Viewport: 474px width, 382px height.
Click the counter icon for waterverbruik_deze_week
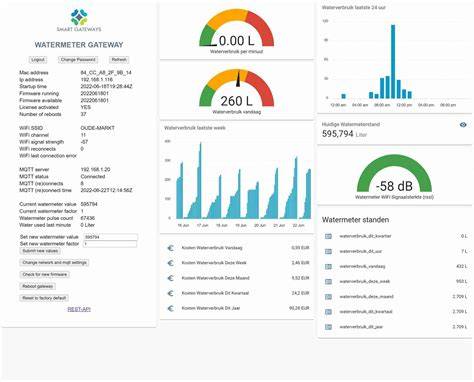tap(328, 282)
